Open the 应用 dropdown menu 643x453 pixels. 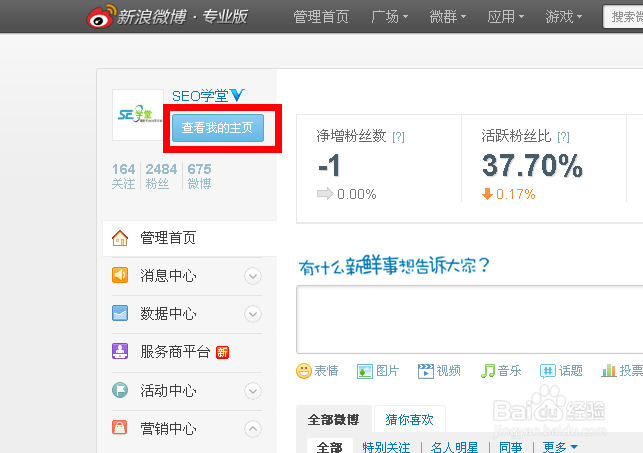pos(506,17)
